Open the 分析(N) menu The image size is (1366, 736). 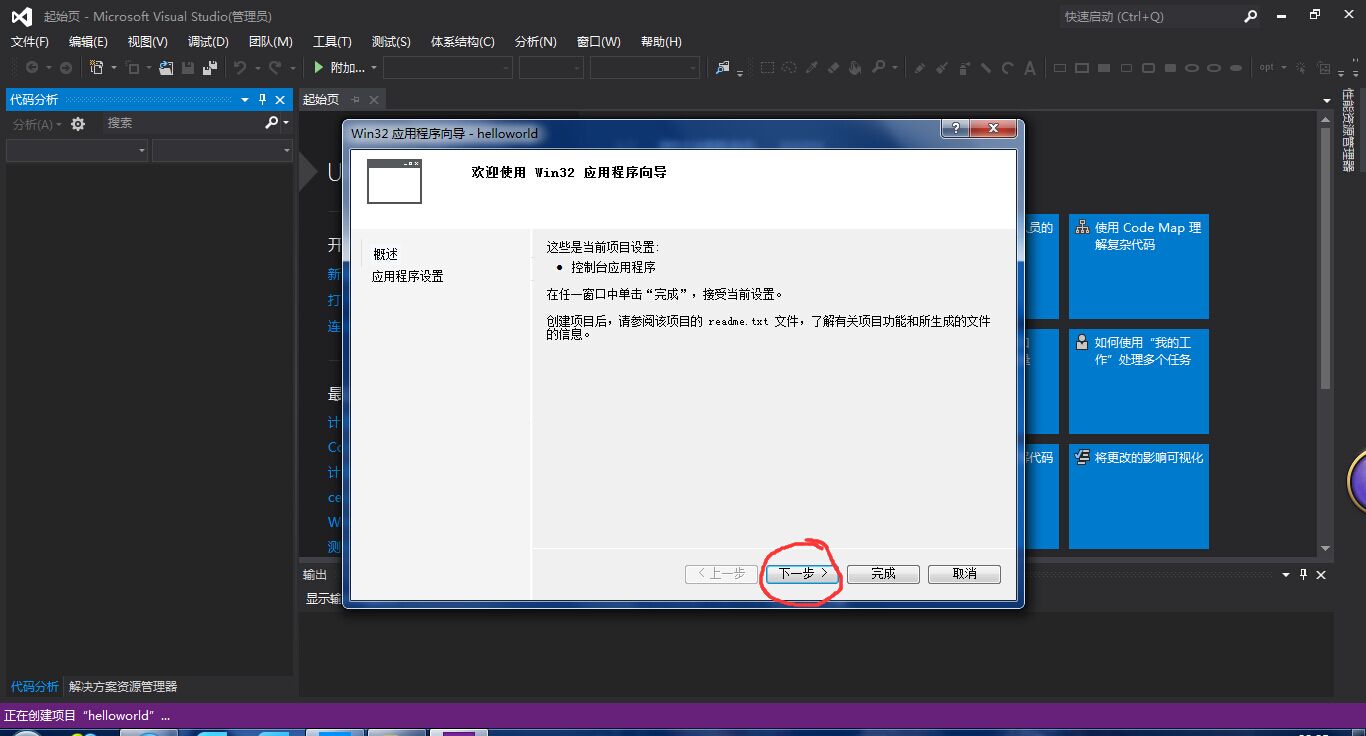(x=535, y=41)
